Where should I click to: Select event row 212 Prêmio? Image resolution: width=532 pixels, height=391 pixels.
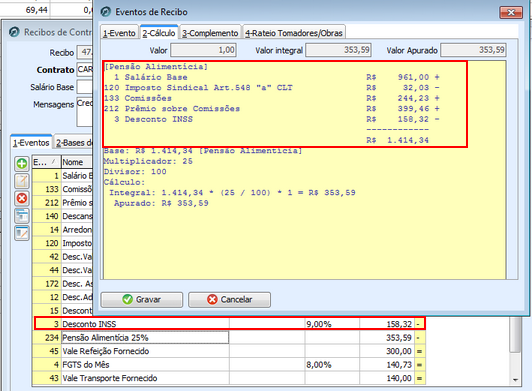tap(62, 203)
